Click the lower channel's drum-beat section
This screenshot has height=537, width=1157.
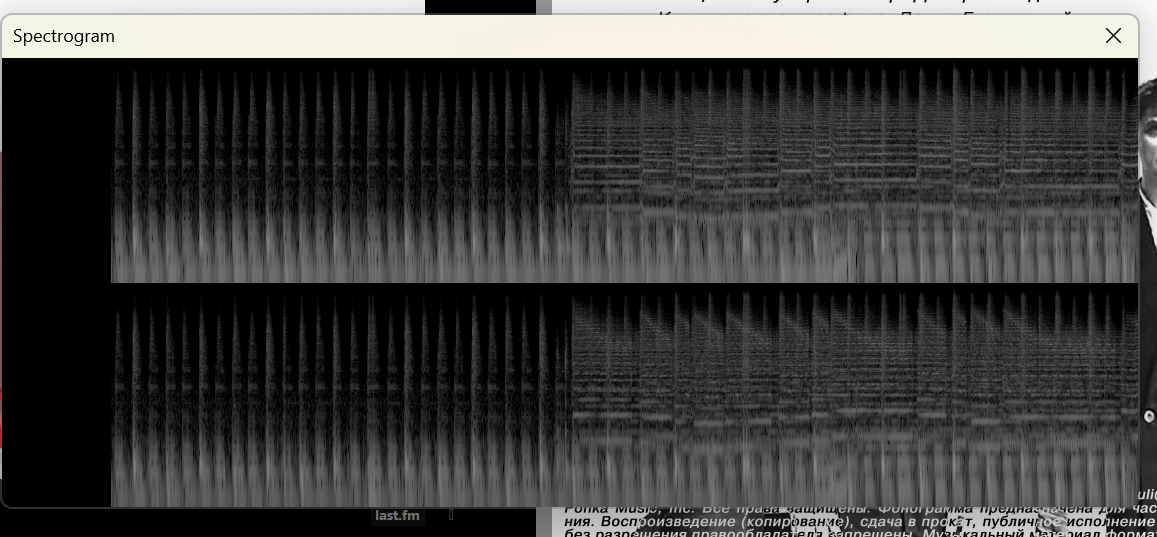coord(340,395)
